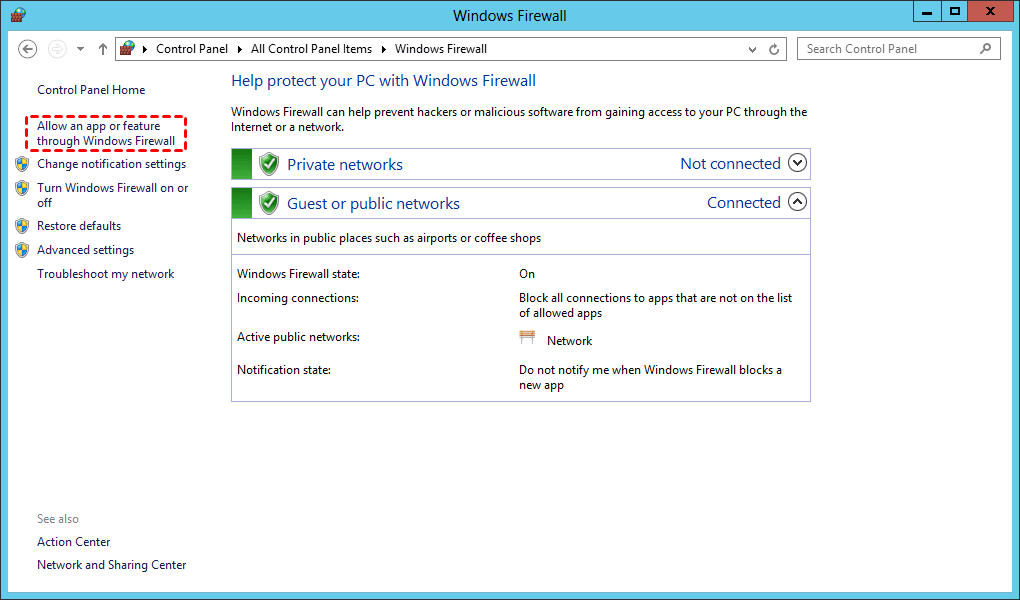The width and height of the screenshot is (1020, 600).
Task: Click the search magnifier icon
Action: (x=986, y=49)
